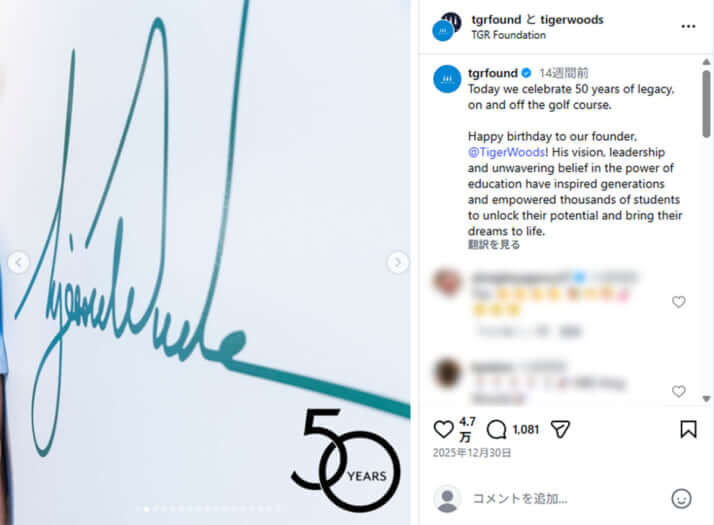Click the comments scrollbar up arrow
The width and height of the screenshot is (714, 525).
706,61
